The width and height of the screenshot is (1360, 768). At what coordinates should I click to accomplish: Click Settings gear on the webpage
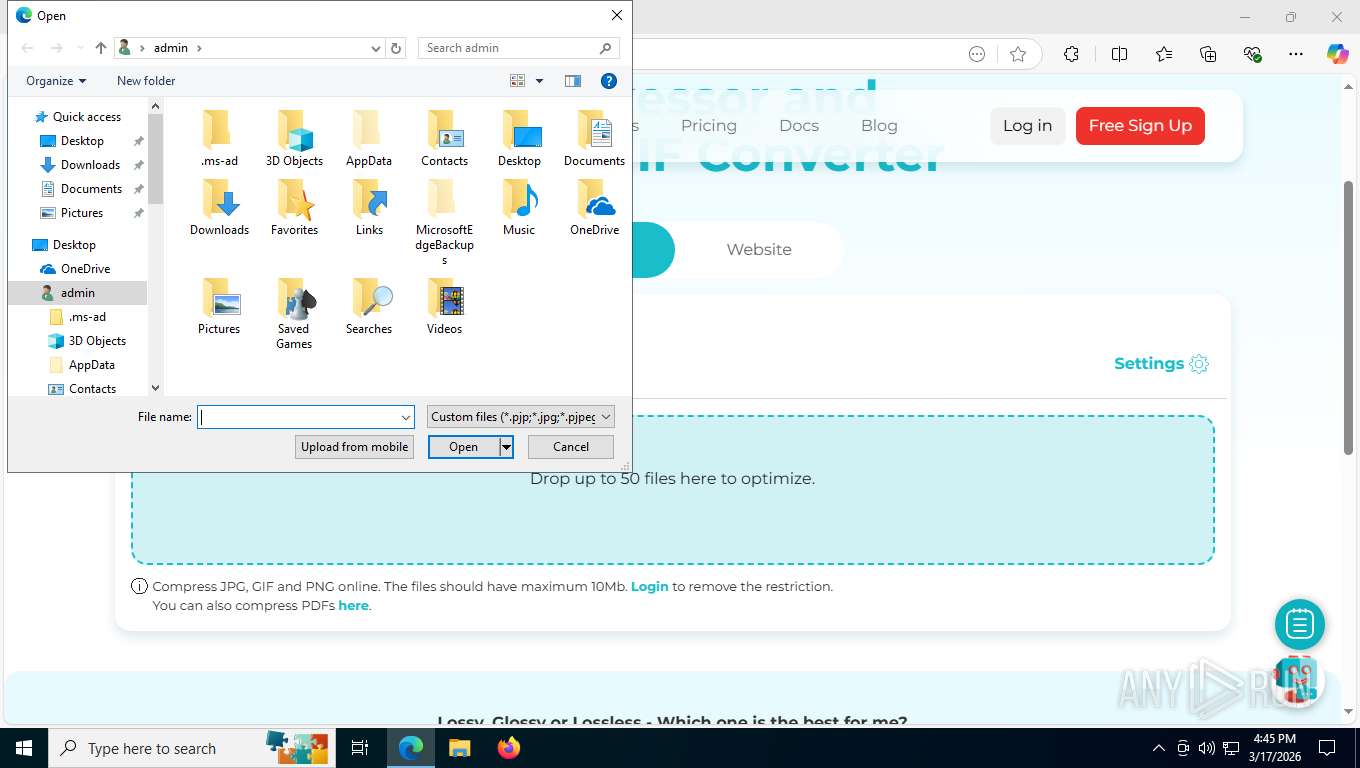click(1199, 364)
